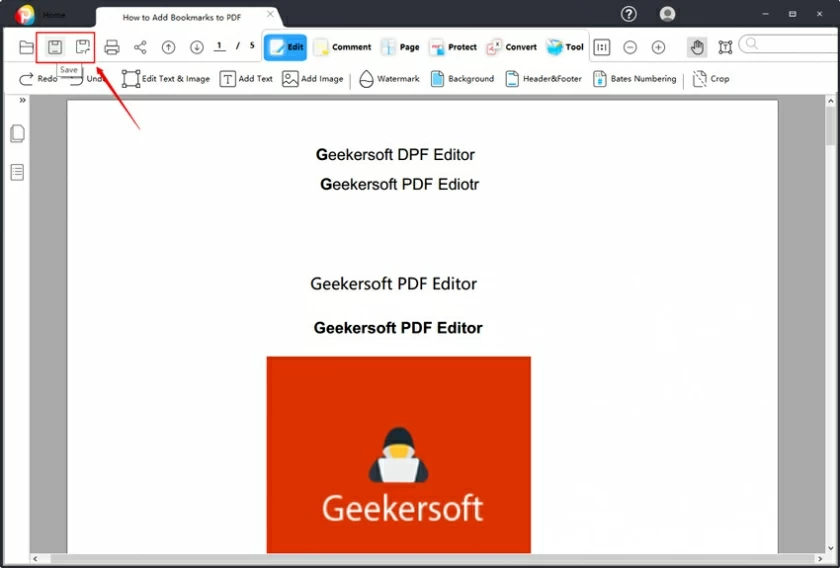This screenshot has width=840, height=568.
Task: Click the application logo icon in title bar
Action: click(x=24, y=14)
